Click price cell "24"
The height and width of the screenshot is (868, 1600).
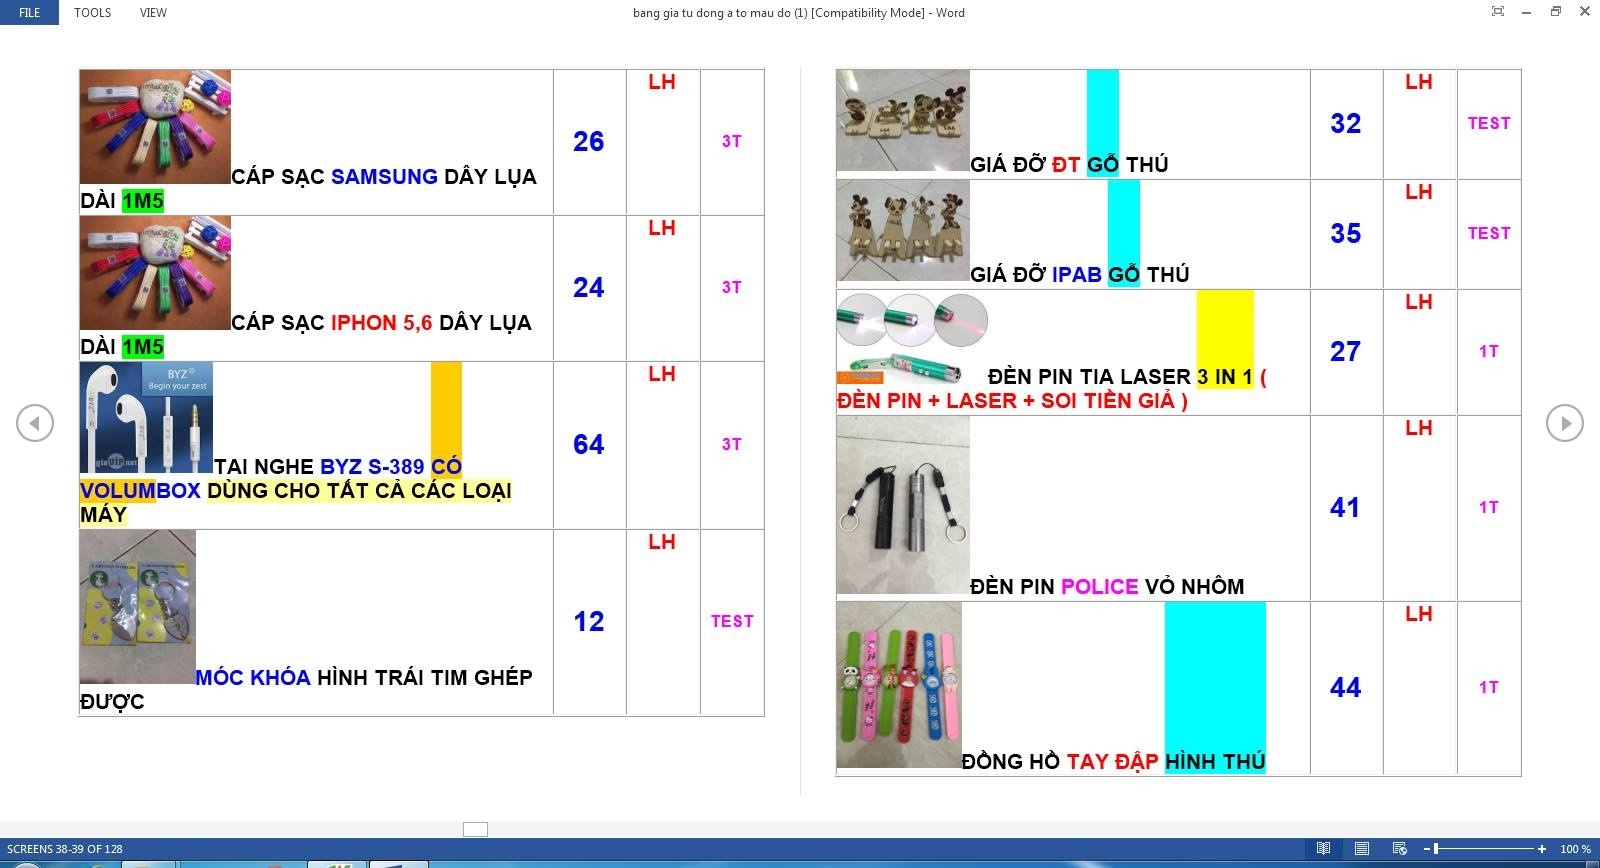coord(589,288)
